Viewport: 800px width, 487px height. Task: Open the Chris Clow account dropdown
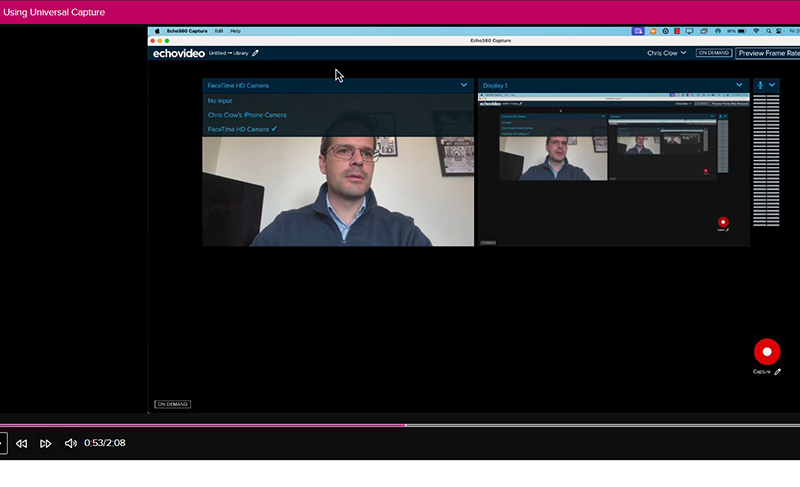666,53
